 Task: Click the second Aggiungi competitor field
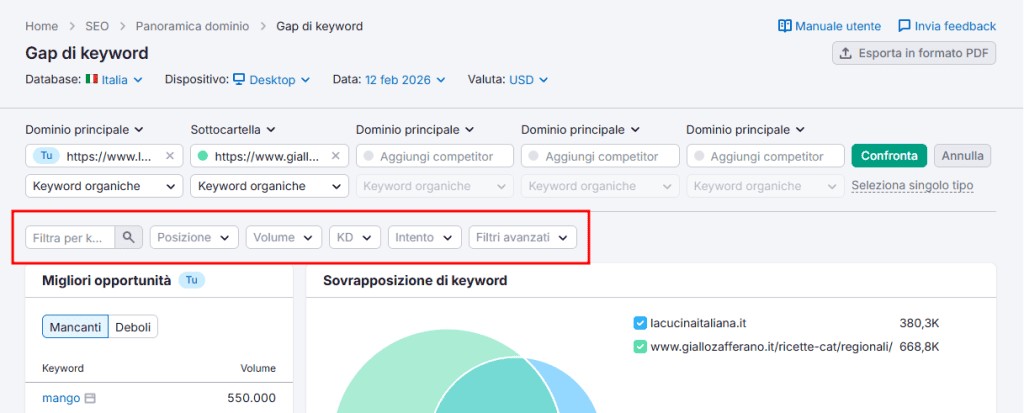(600, 156)
